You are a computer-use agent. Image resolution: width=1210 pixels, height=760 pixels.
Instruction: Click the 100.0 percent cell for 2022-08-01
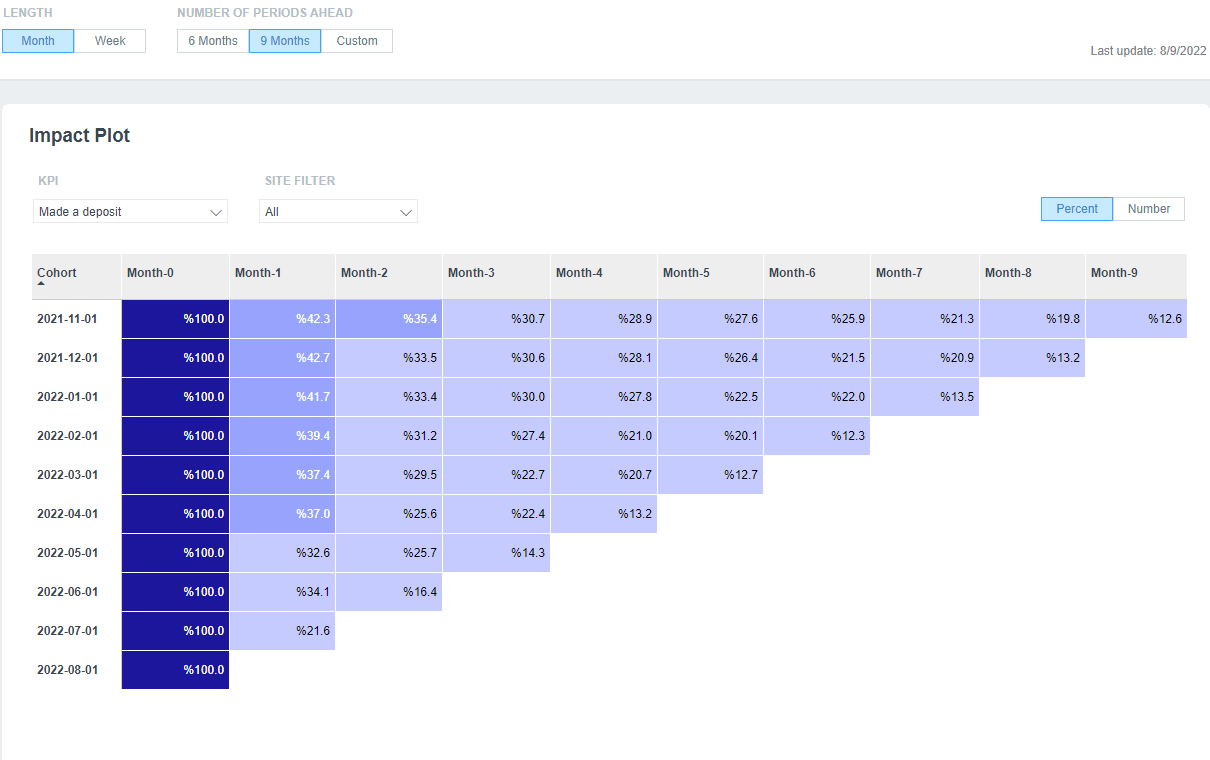175,670
